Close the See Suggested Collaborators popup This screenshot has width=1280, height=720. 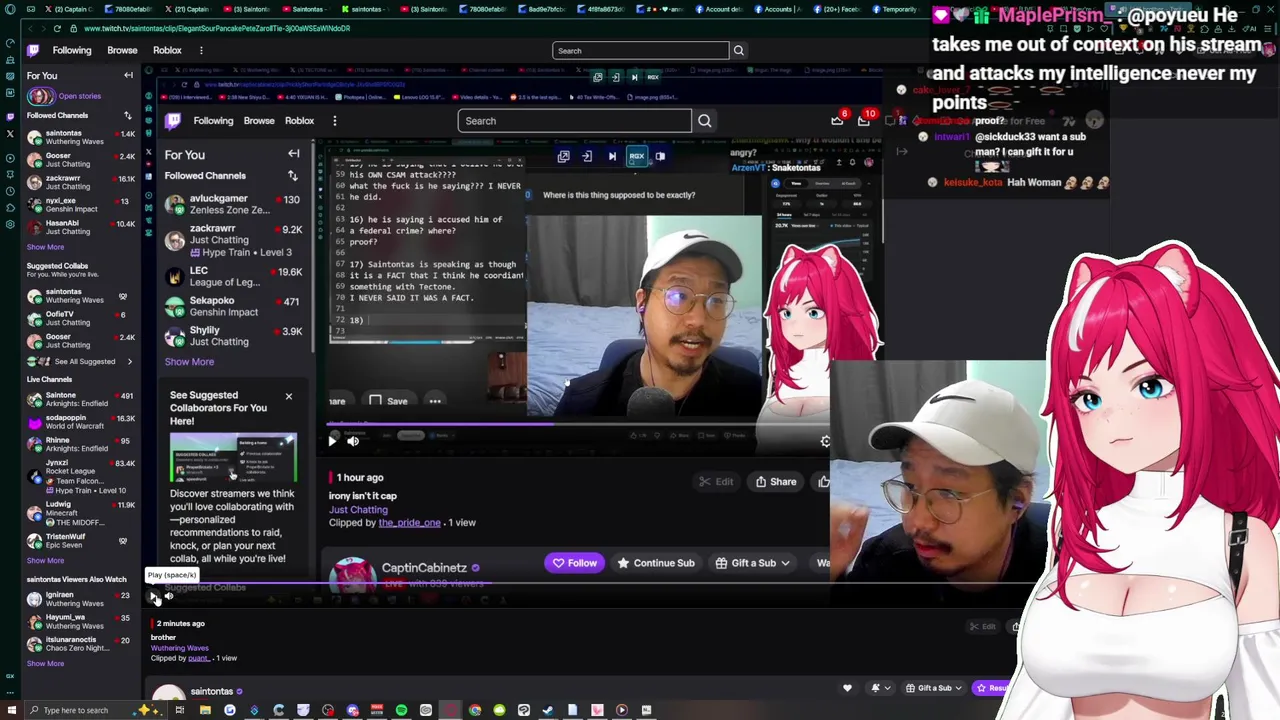tap(288, 397)
